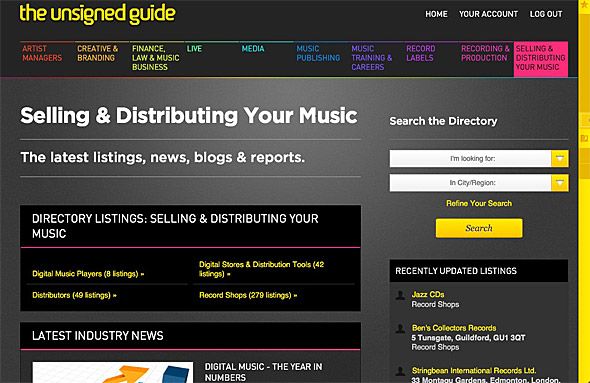This screenshot has width=590, height=383.
Task: Open Record Shops (279 listings) link
Action: point(248,295)
